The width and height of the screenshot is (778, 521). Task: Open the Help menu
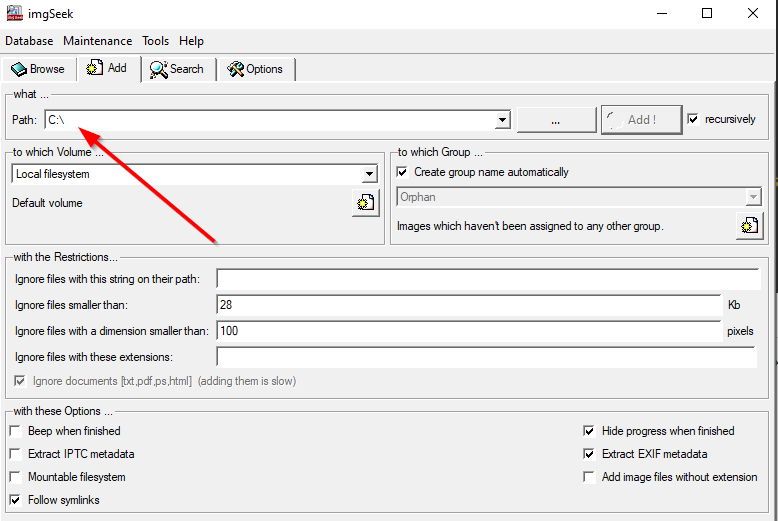pos(192,41)
